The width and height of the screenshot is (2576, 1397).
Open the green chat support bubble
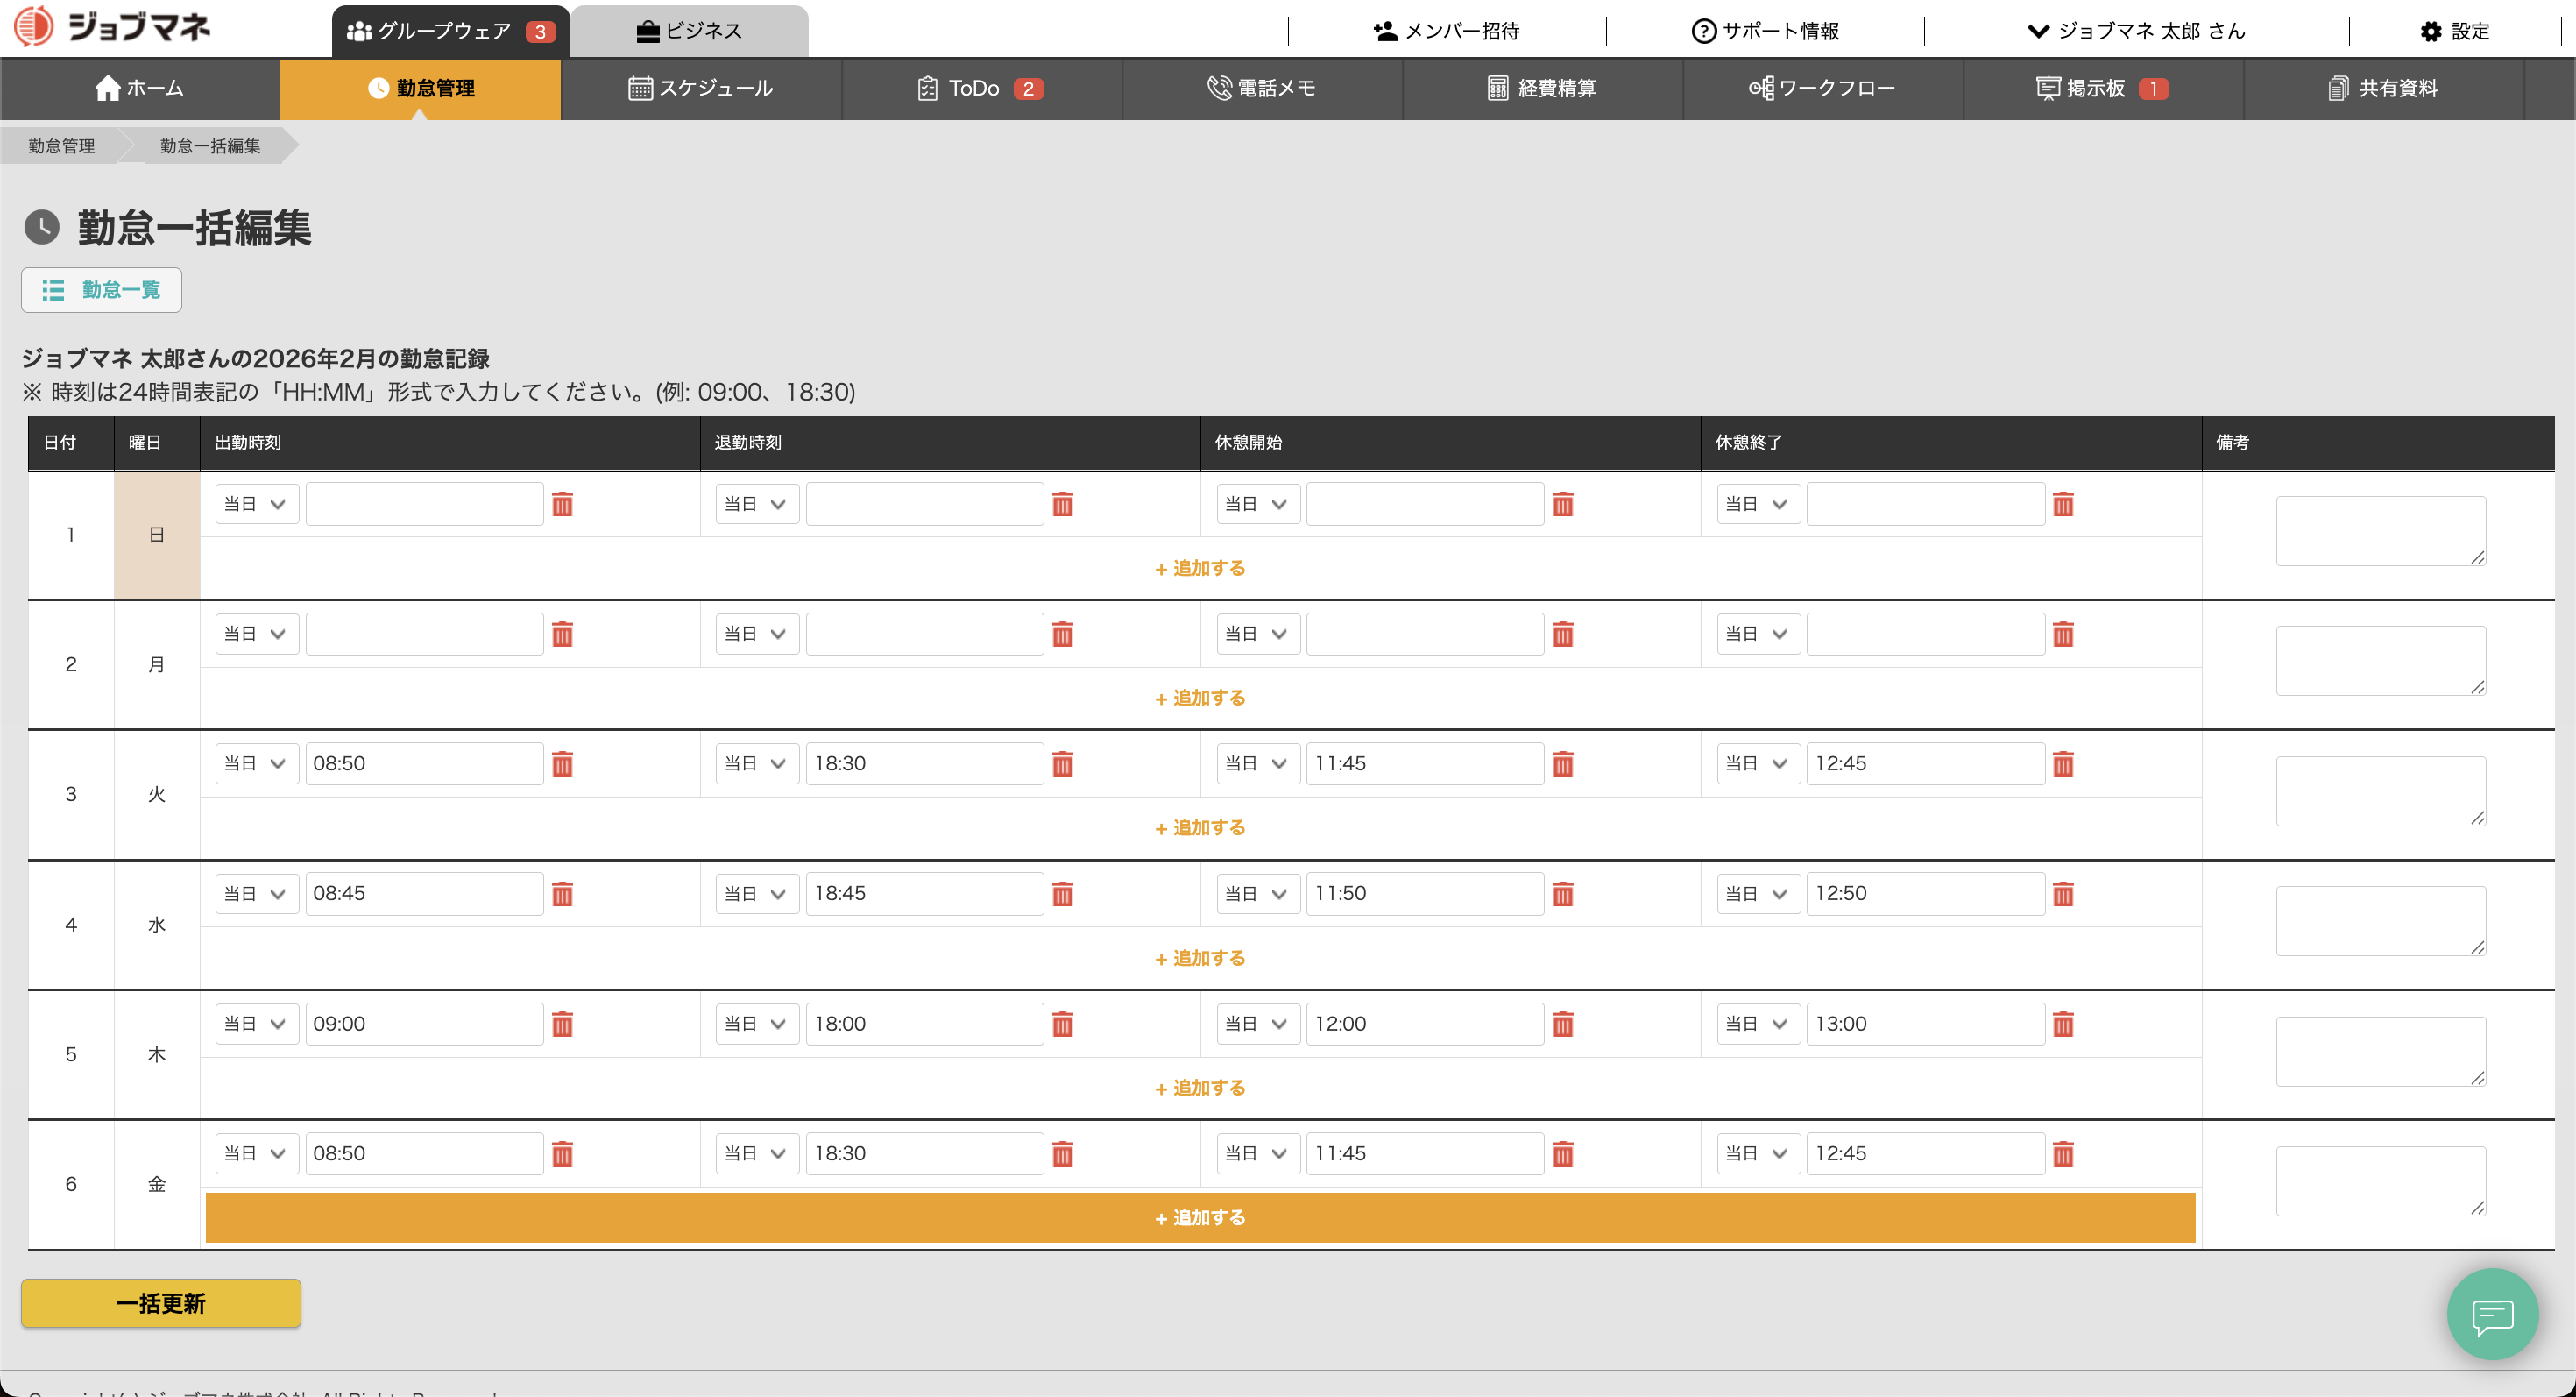[x=2491, y=1314]
